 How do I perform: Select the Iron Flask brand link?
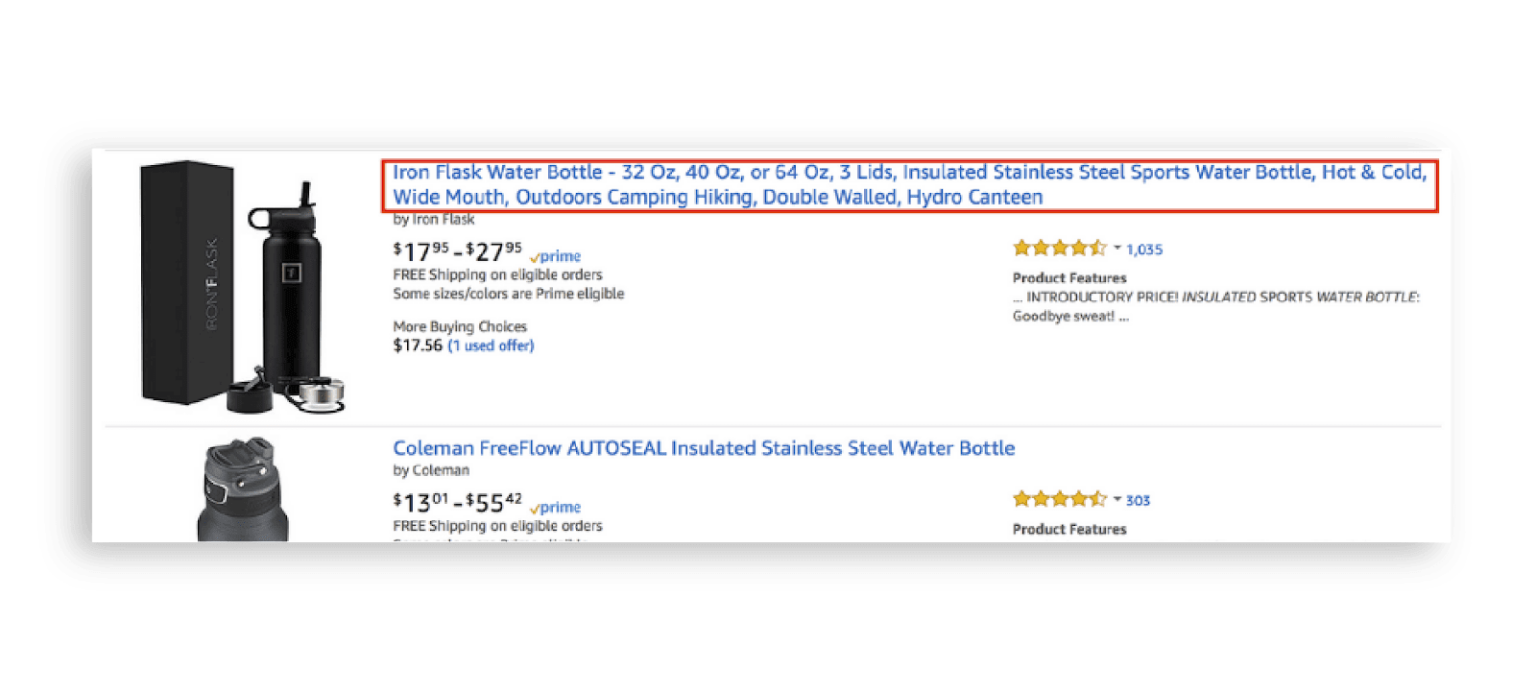441,220
